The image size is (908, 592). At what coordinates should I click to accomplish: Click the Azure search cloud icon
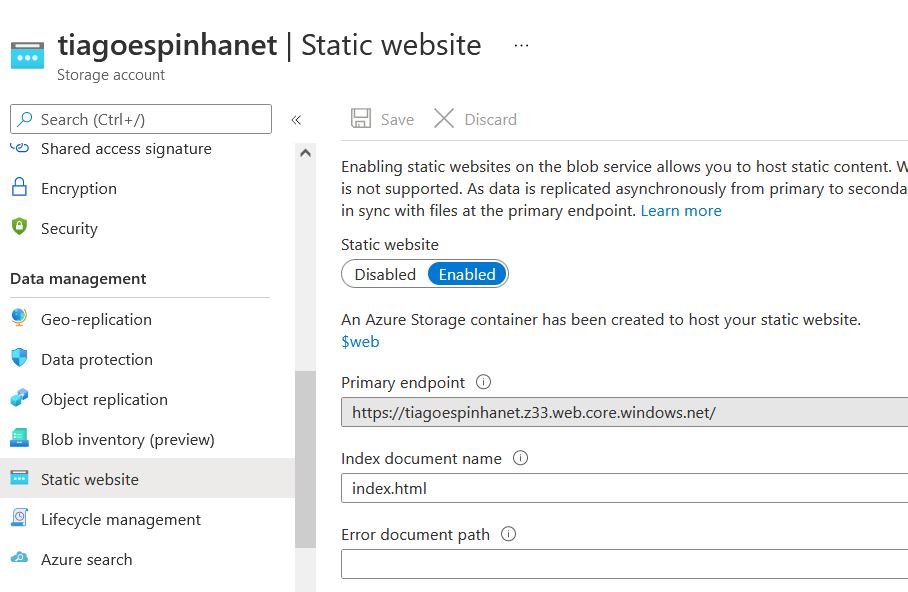(20, 557)
